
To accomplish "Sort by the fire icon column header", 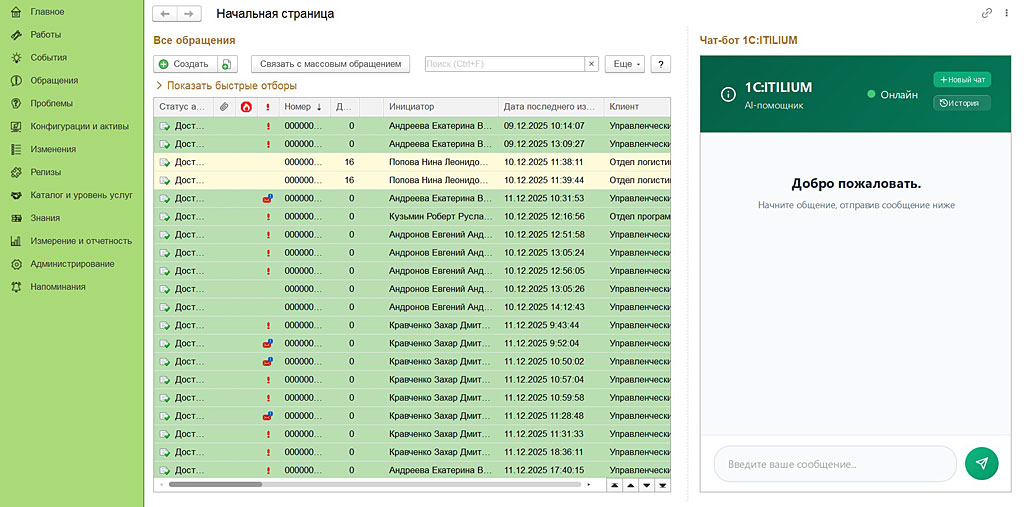I will (246, 107).
